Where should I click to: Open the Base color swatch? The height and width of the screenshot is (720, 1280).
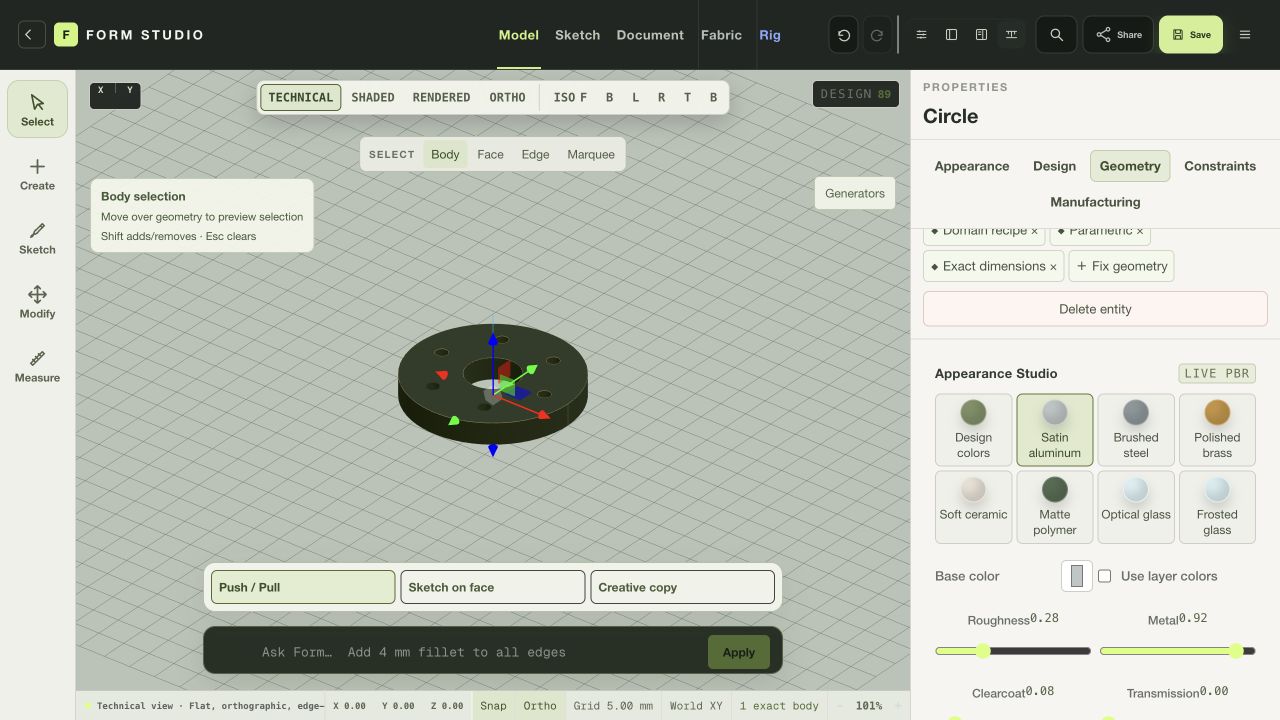pyautogui.click(x=1077, y=576)
